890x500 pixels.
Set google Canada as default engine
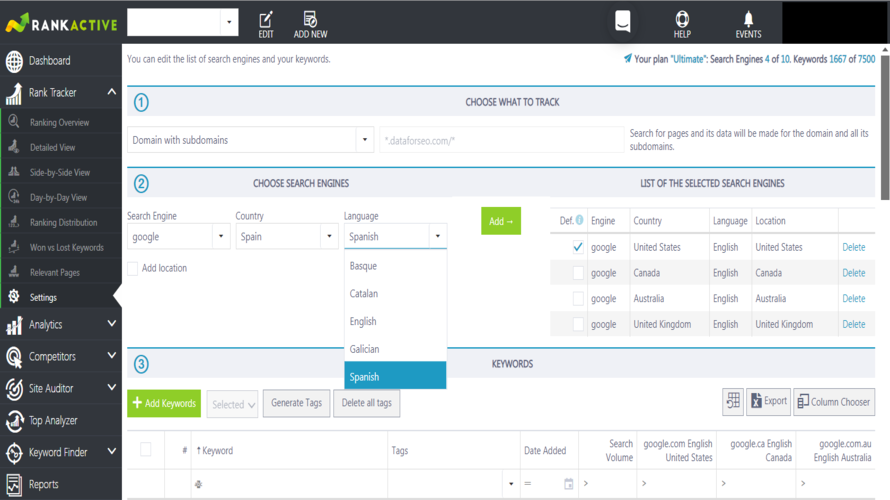[578, 273]
